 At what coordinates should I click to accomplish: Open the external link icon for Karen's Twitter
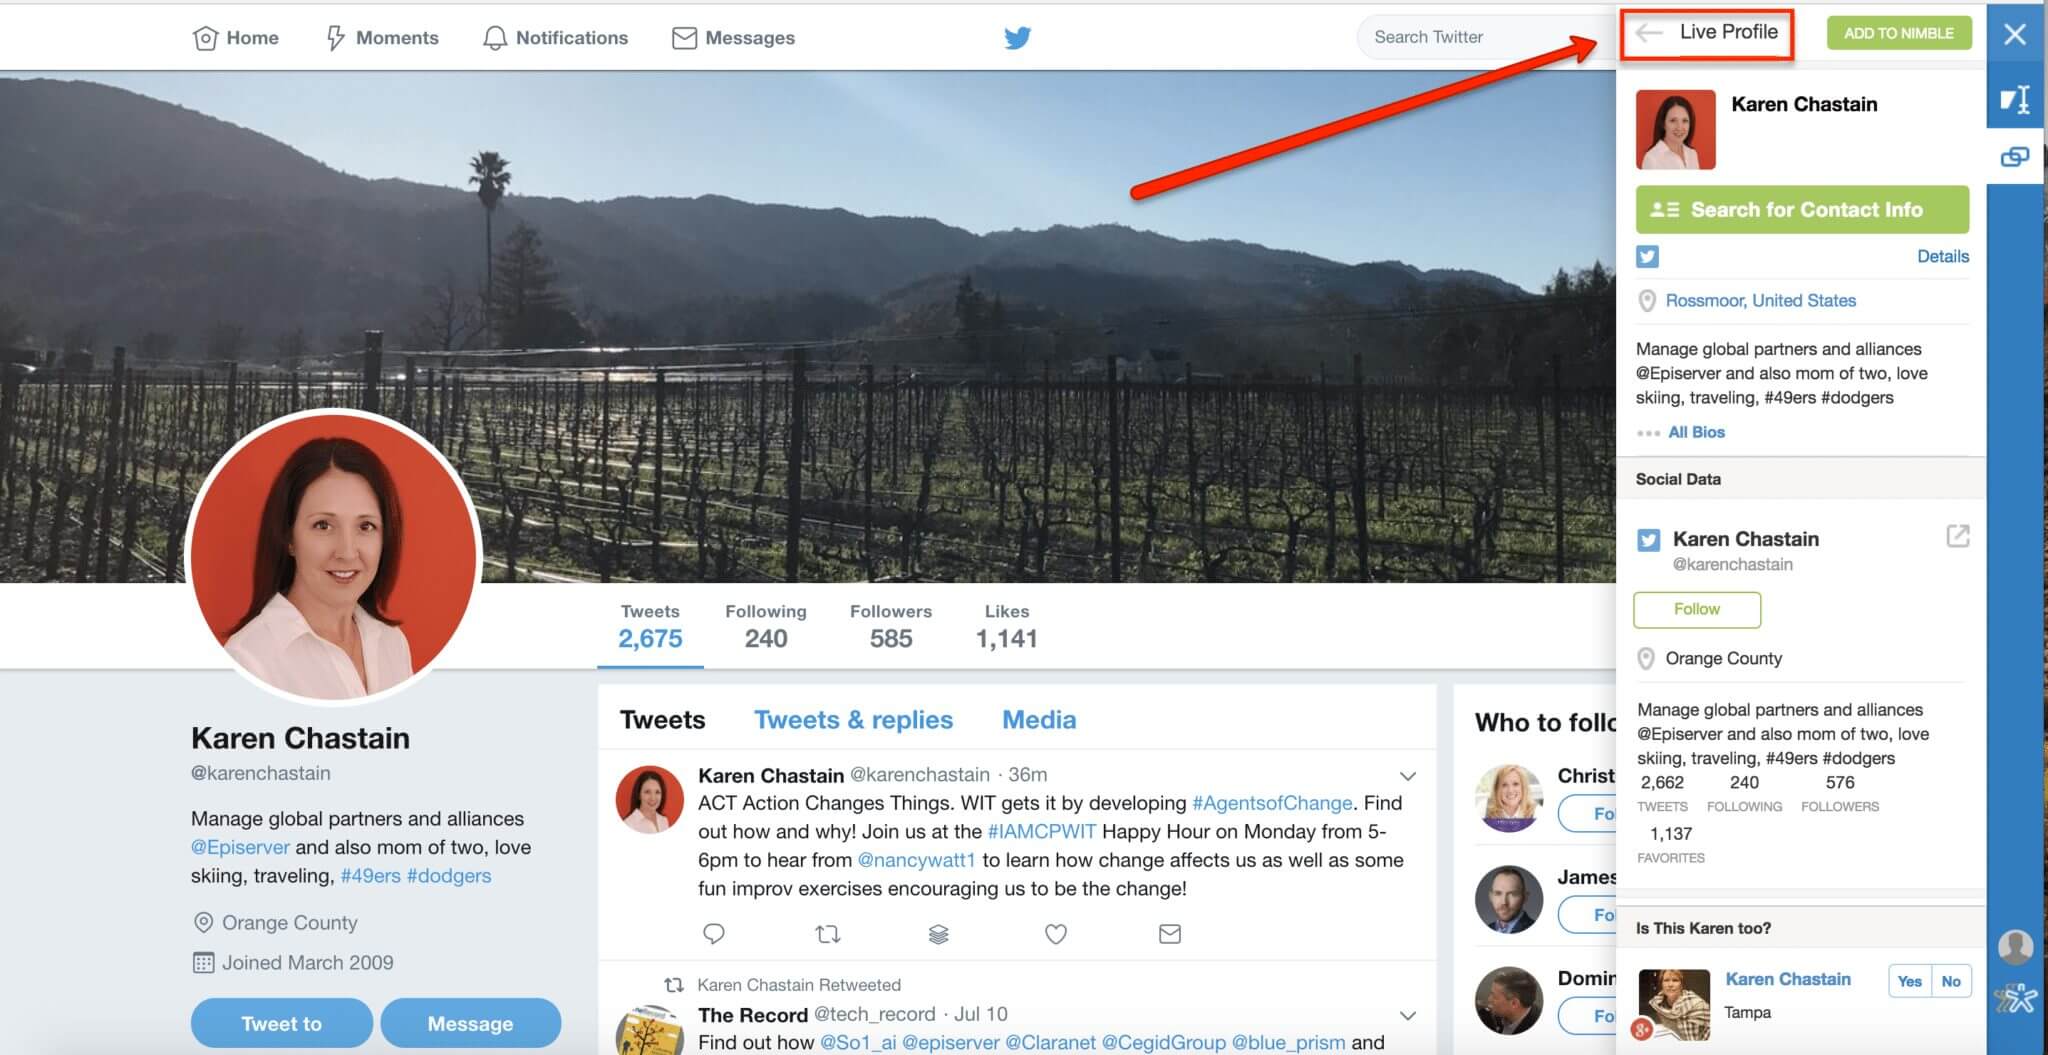pyautogui.click(x=1957, y=537)
